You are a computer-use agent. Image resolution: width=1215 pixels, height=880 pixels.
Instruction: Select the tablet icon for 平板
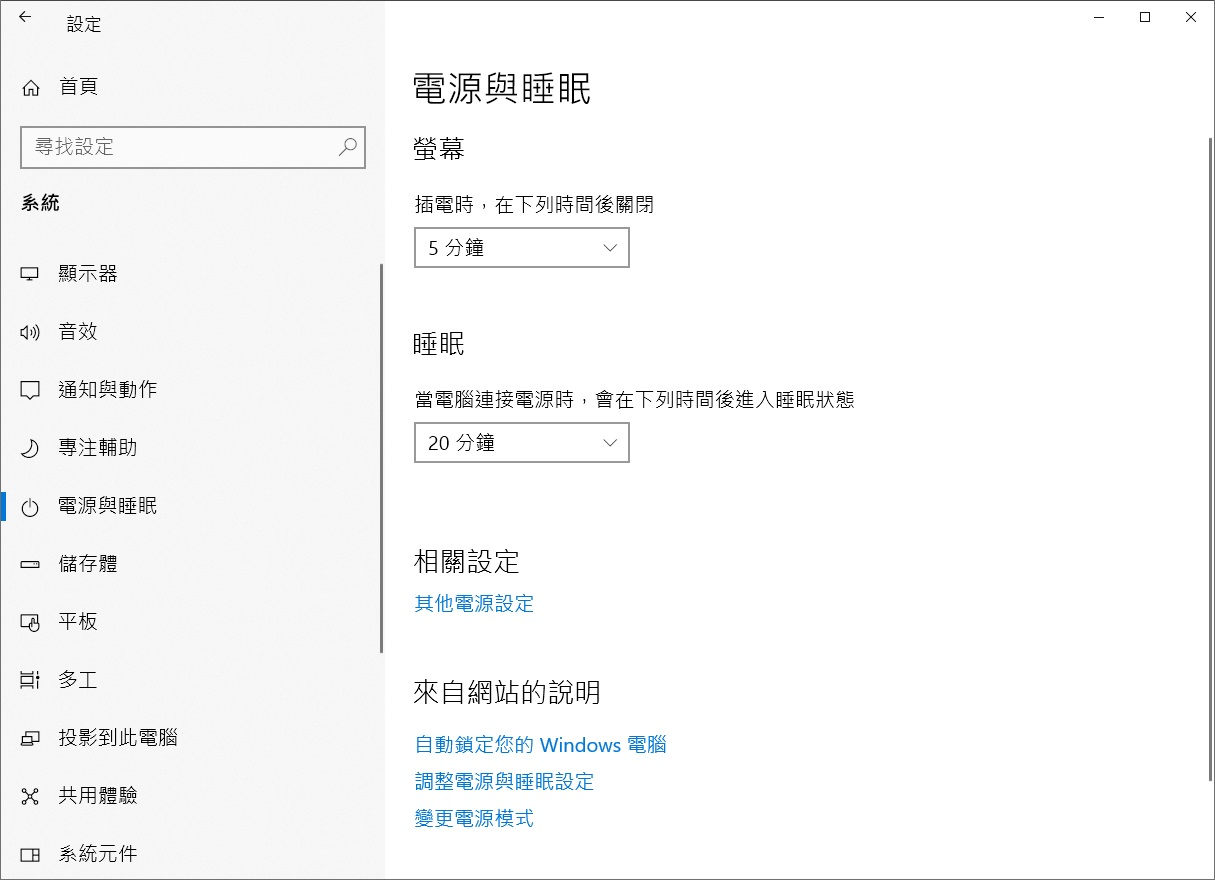coord(30,622)
